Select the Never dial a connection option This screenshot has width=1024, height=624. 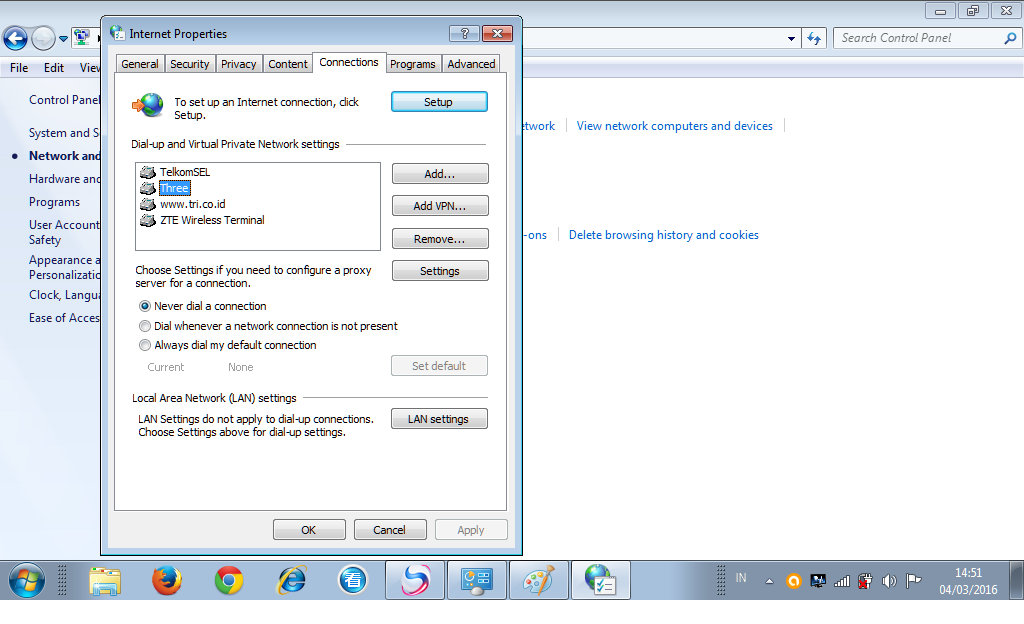pos(144,306)
